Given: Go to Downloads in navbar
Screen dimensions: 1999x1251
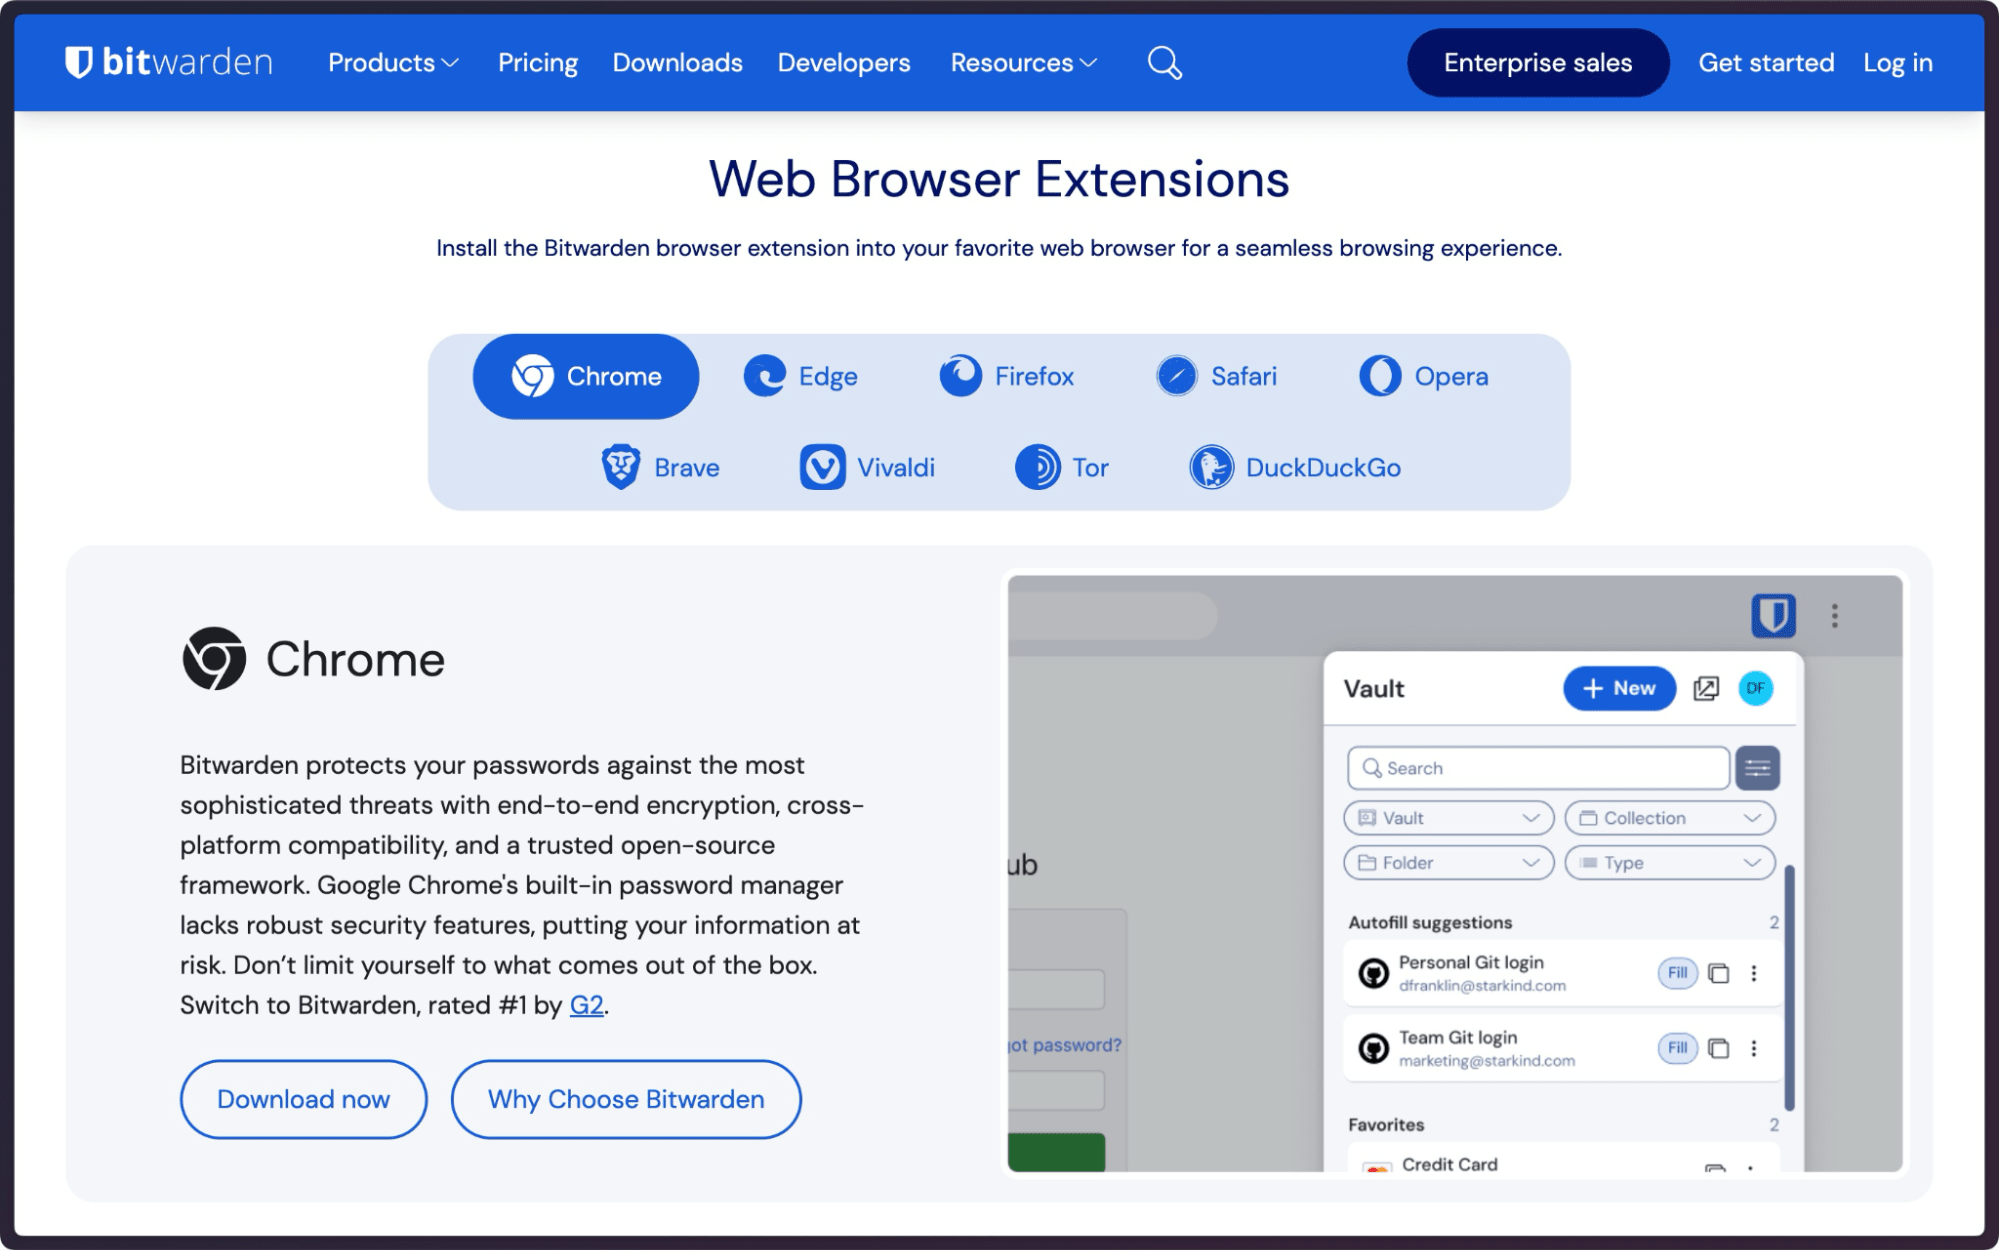Looking at the screenshot, I should click(x=677, y=63).
